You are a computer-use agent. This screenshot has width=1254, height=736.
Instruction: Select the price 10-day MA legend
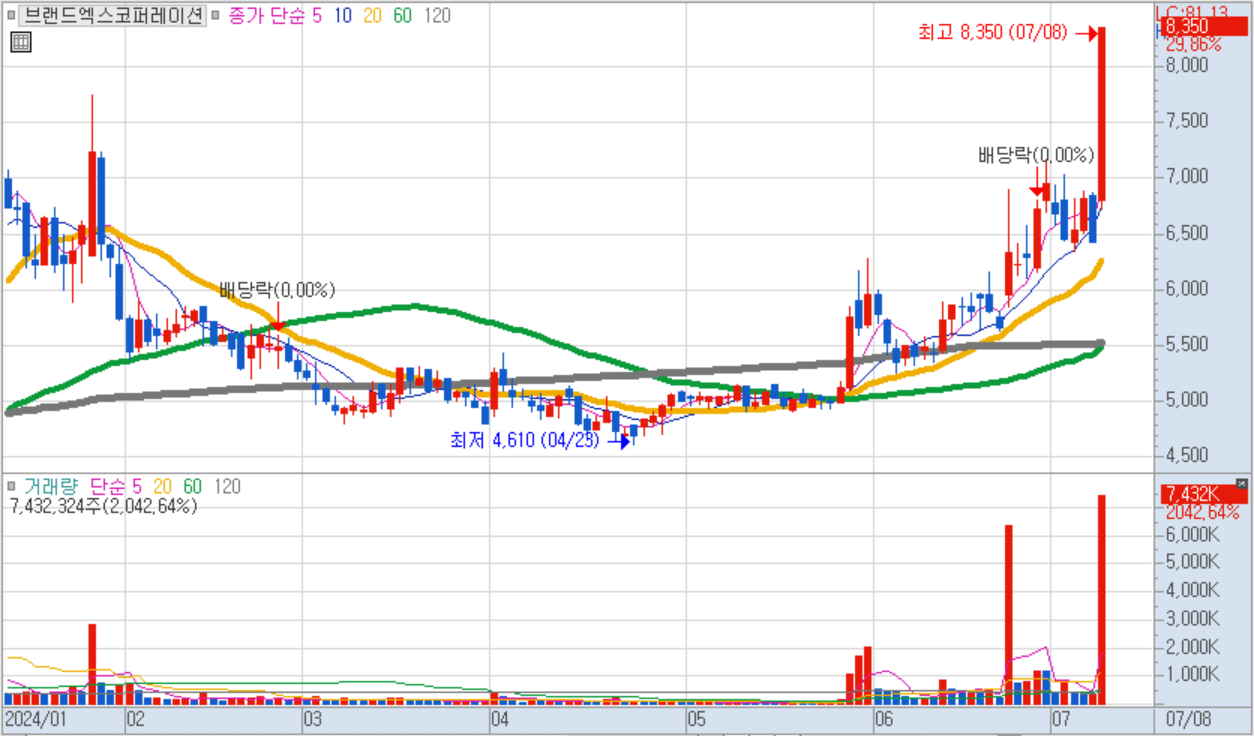point(342,16)
